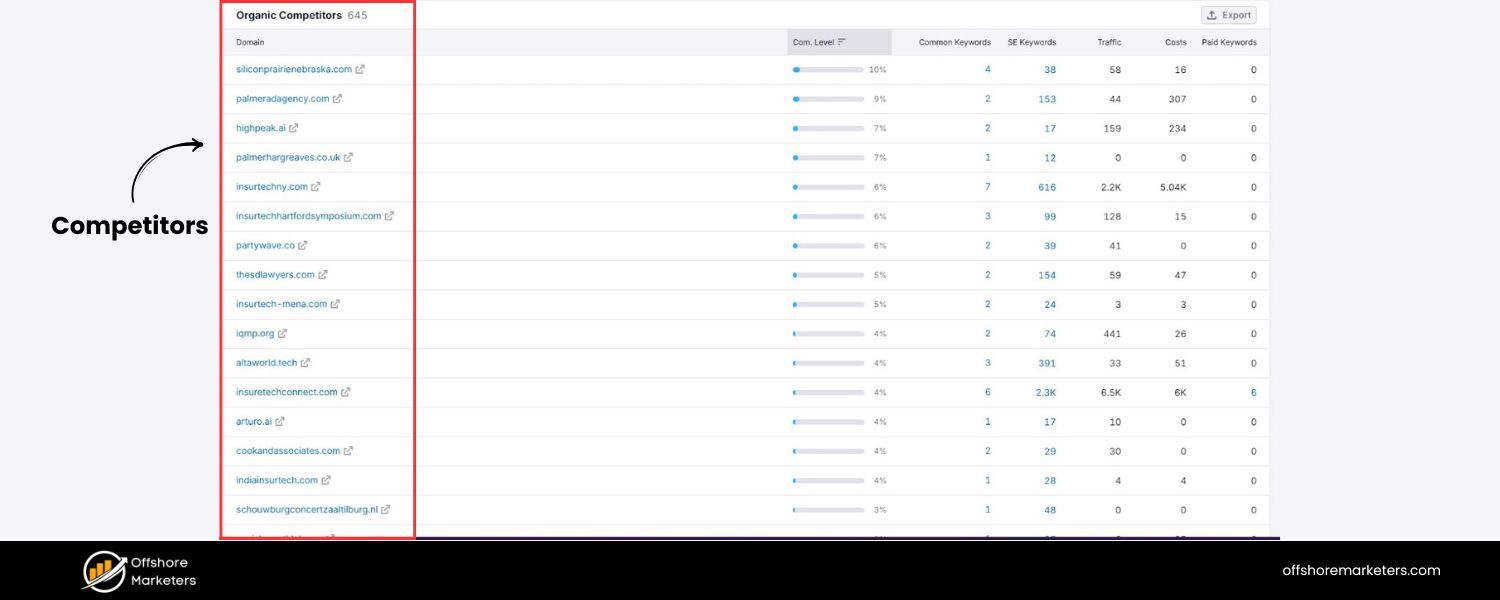Click the external link icon beside palmeradagency.com
Screen dimensions: 1500x600
click(x=338, y=98)
